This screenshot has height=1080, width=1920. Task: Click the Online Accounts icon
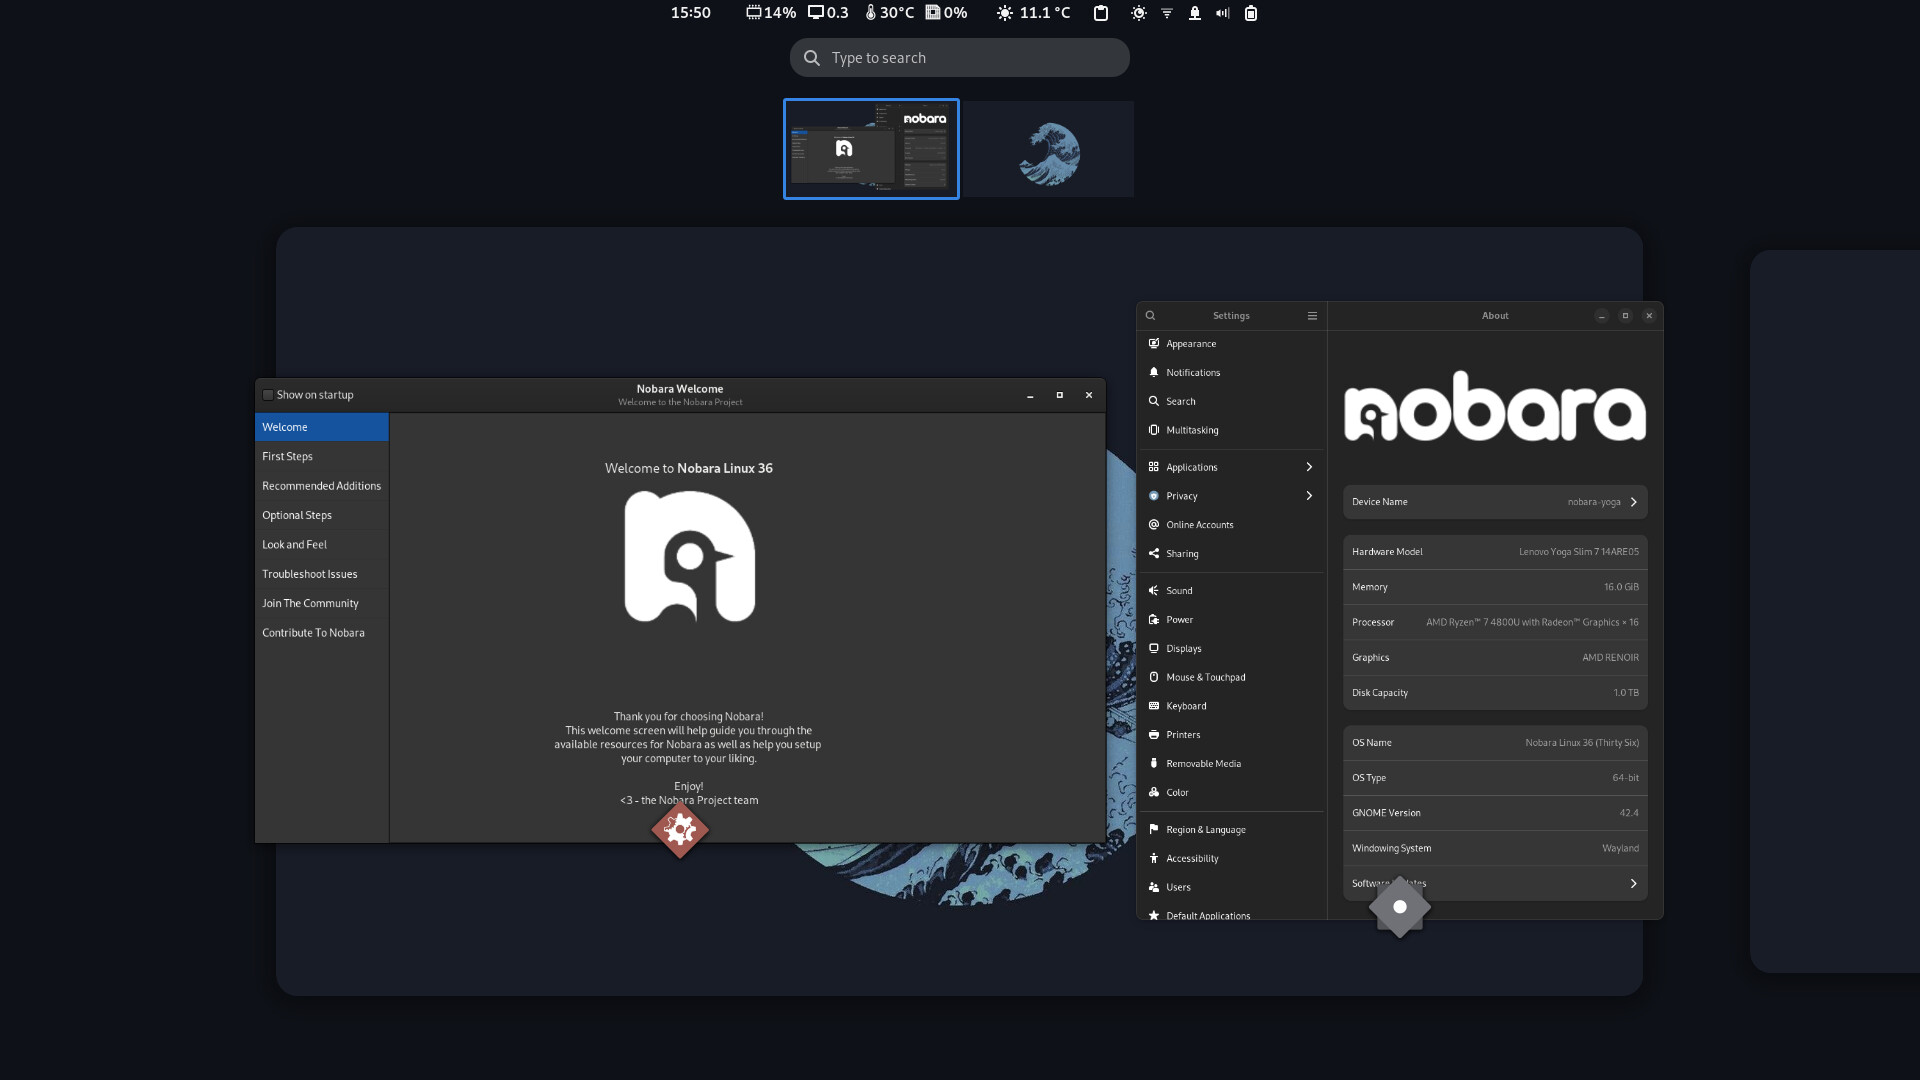pyautogui.click(x=1153, y=524)
